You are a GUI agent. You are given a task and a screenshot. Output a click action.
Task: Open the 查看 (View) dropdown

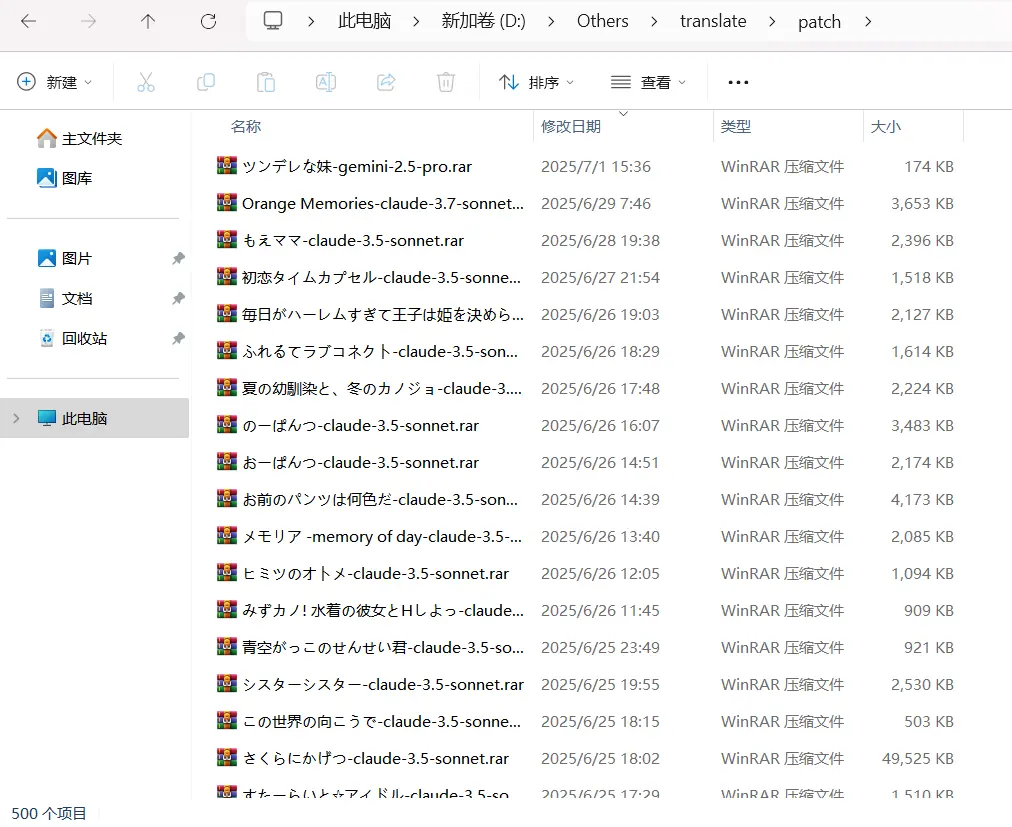point(648,82)
